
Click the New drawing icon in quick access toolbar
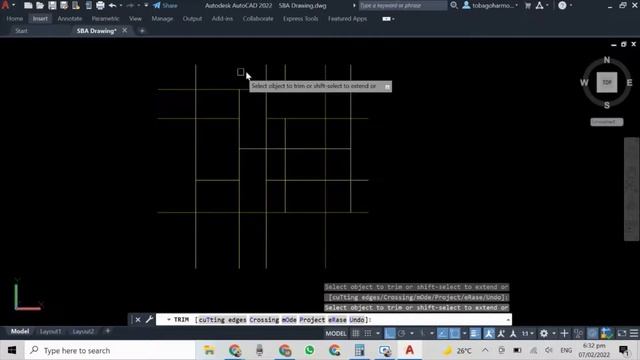coord(28,6)
